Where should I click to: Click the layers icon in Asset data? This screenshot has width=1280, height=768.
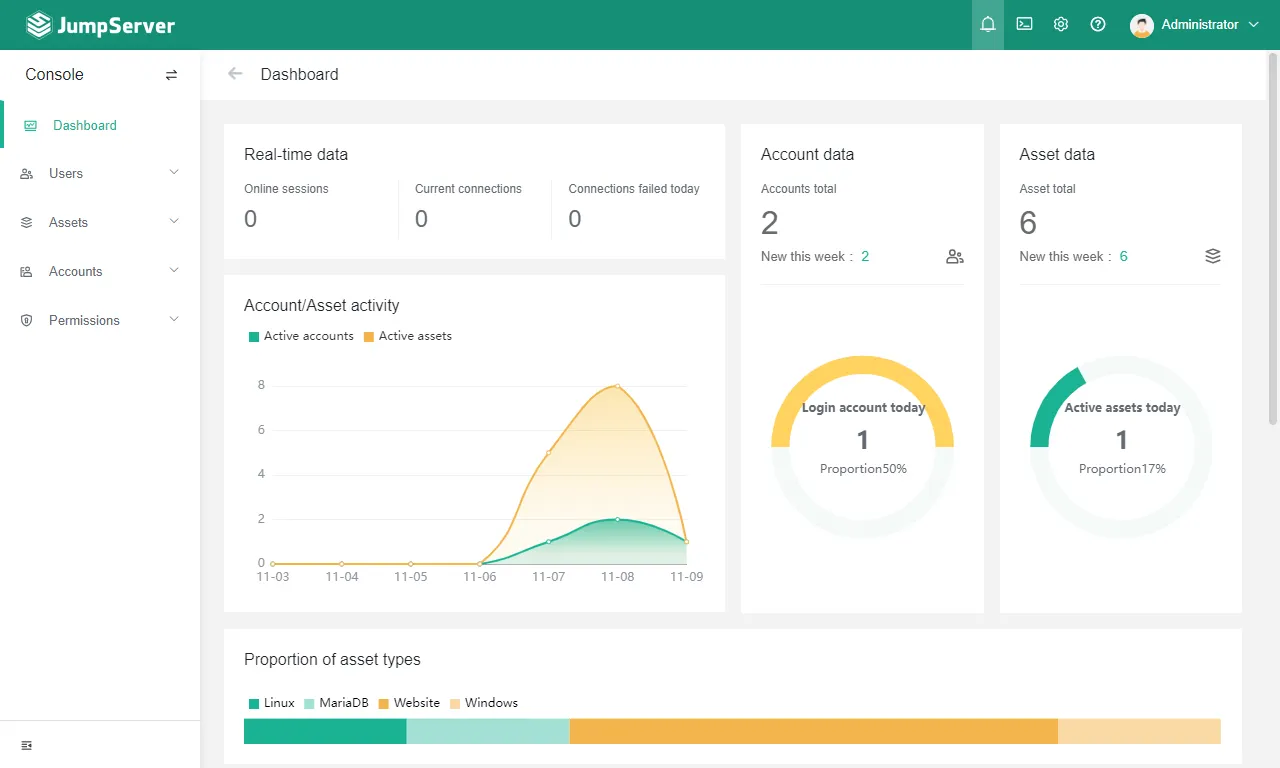tap(1213, 257)
